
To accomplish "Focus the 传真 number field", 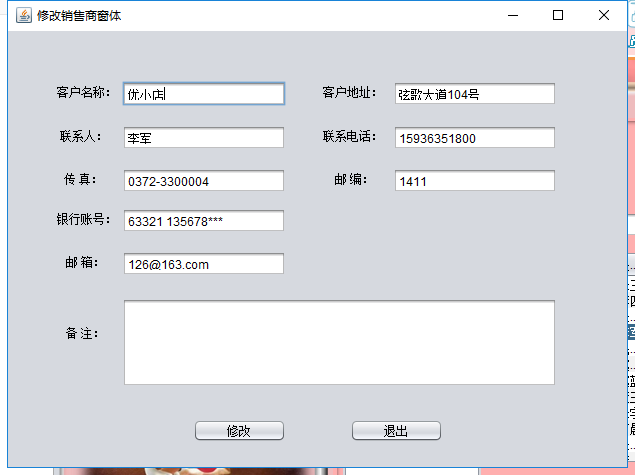I will click(x=204, y=181).
